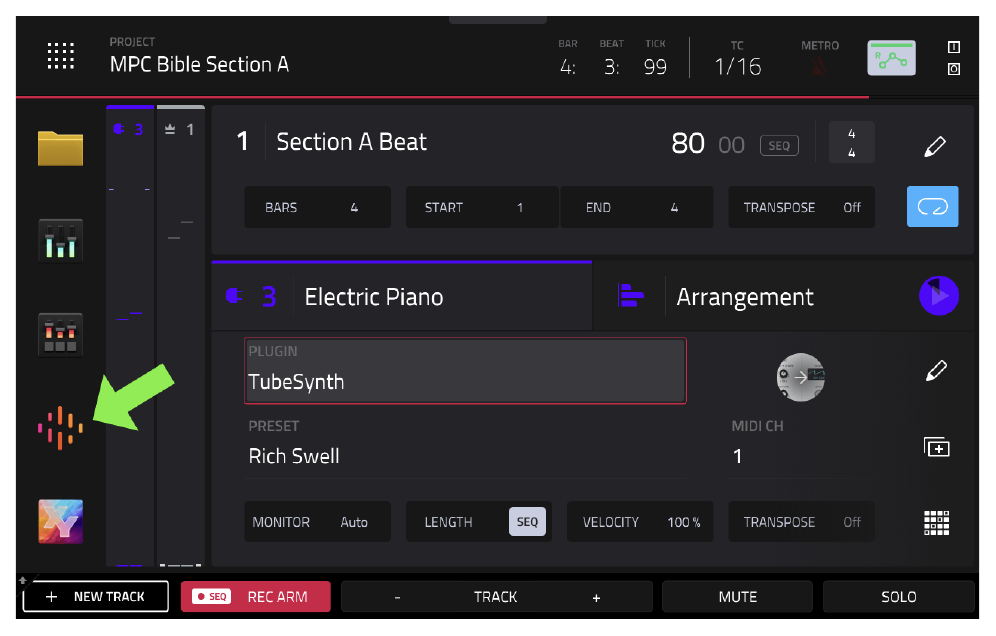The width and height of the screenshot is (996, 636).
Task: Open the orange waveform sample icon
Action: pyautogui.click(x=60, y=428)
